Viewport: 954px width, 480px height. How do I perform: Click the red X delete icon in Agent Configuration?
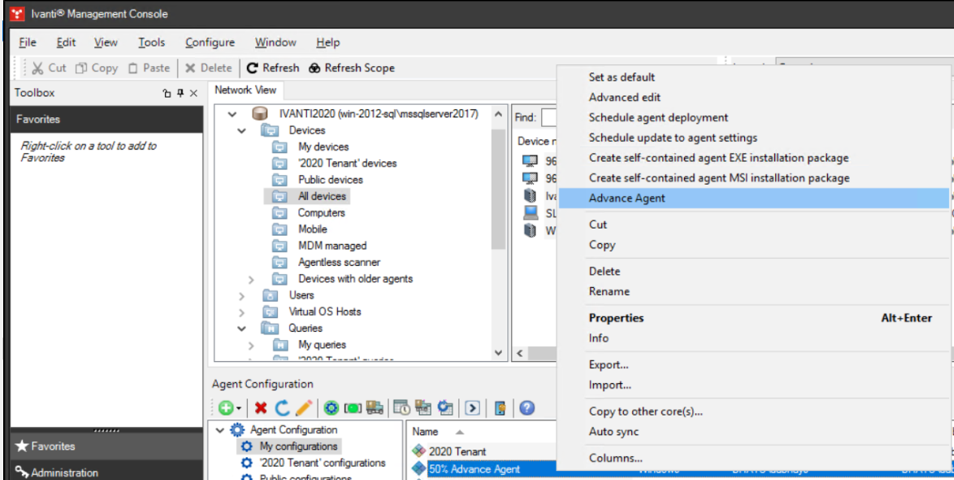[x=261, y=408]
